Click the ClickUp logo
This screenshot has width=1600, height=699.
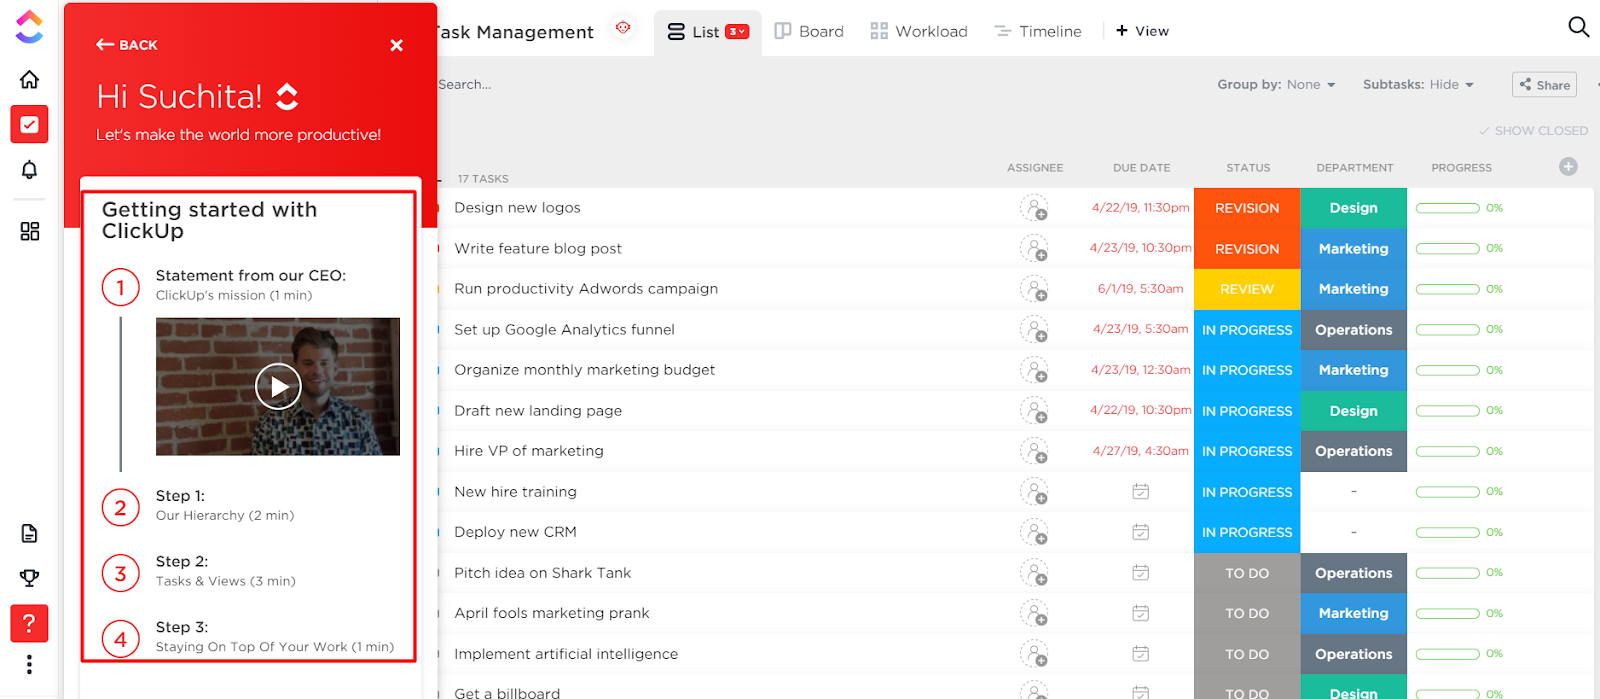click(29, 27)
